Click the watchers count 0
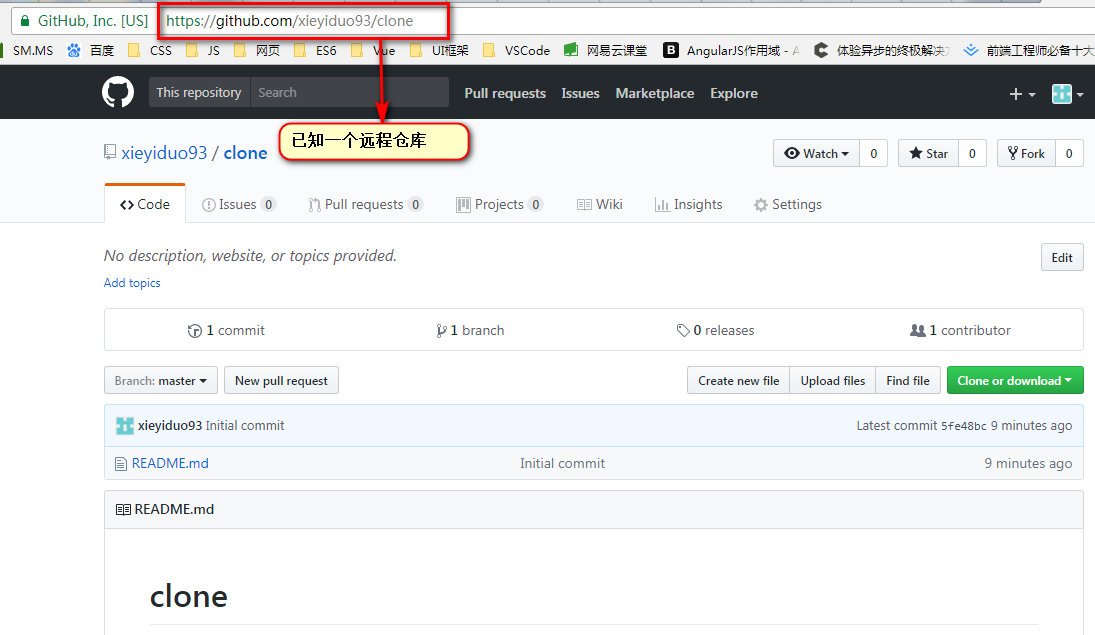 tap(874, 154)
